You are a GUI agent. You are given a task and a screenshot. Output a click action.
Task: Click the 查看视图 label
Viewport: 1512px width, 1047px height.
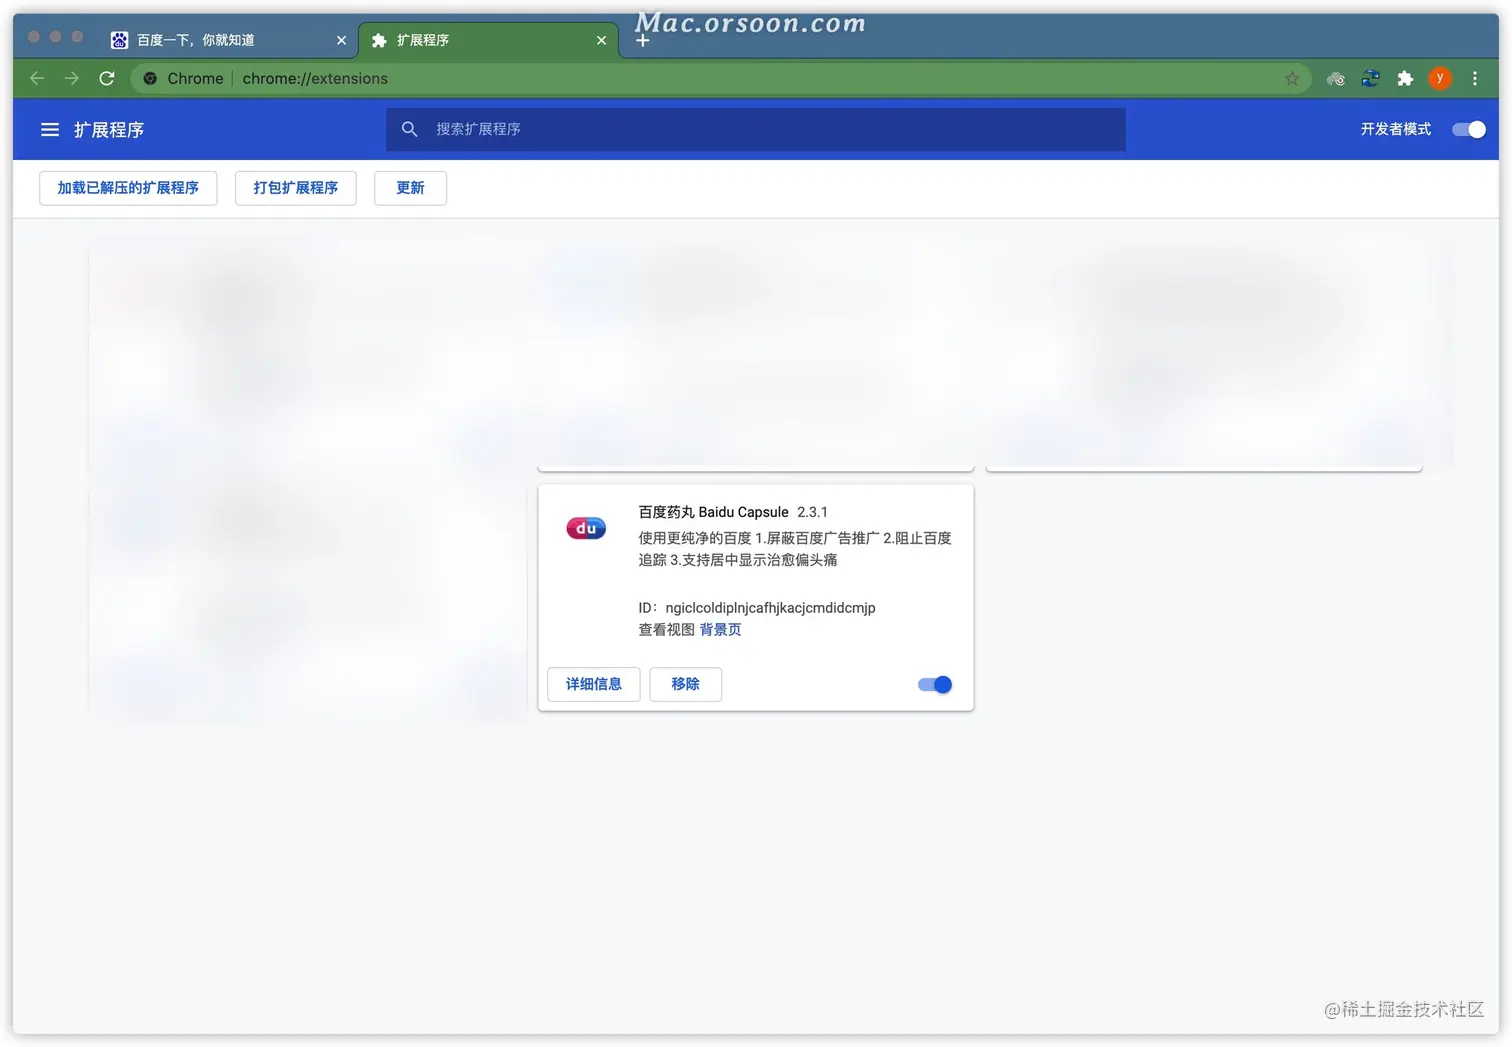pos(666,630)
